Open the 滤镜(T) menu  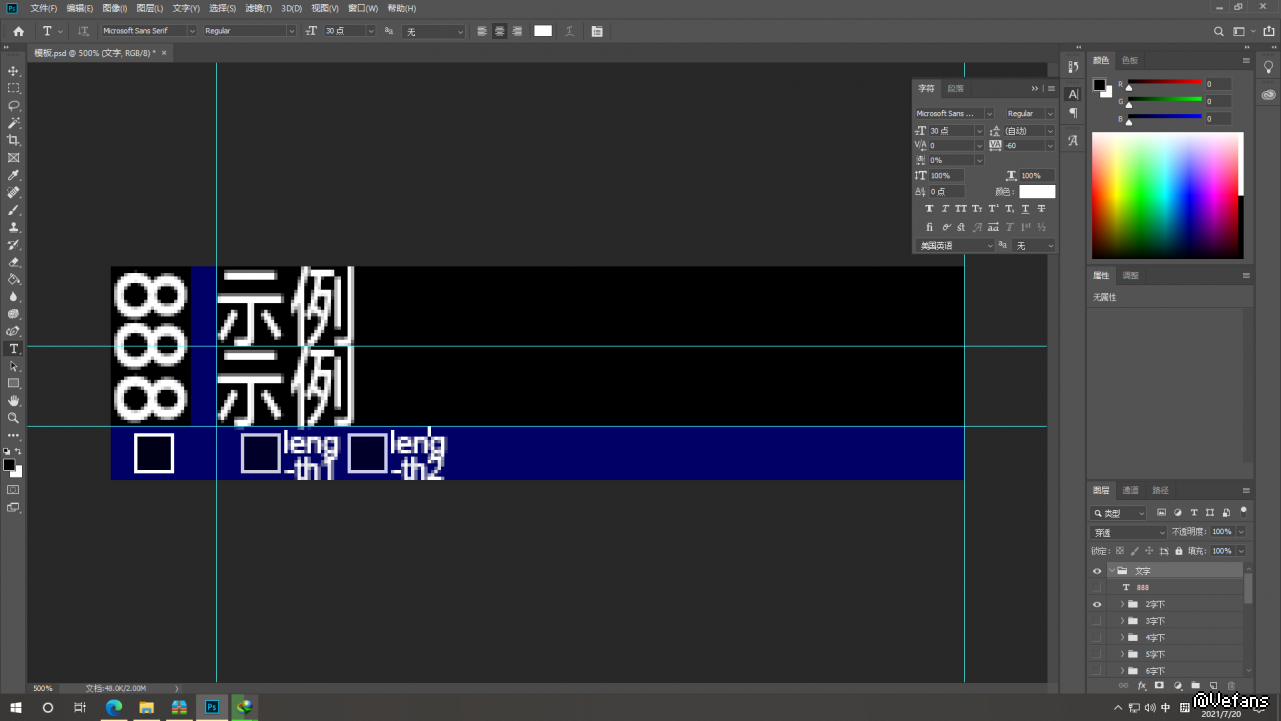coord(259,8)
